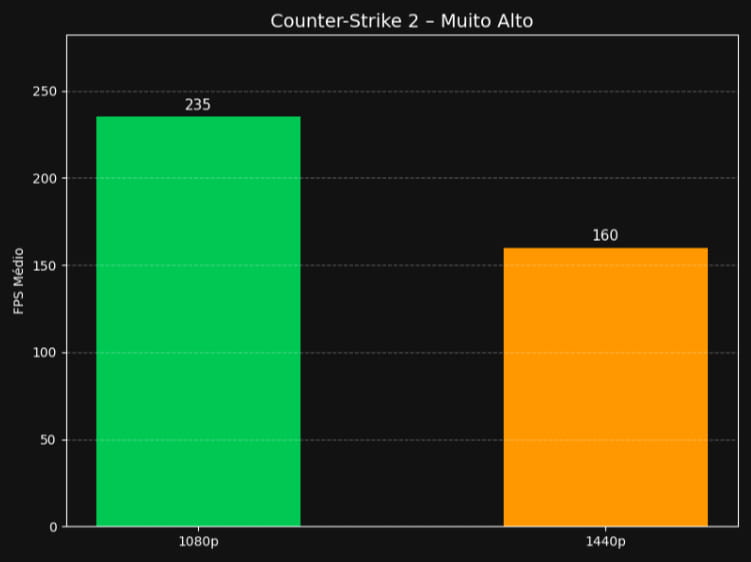Select the orange 1440p bar
The image size is (751, 562).
(605, 386)
